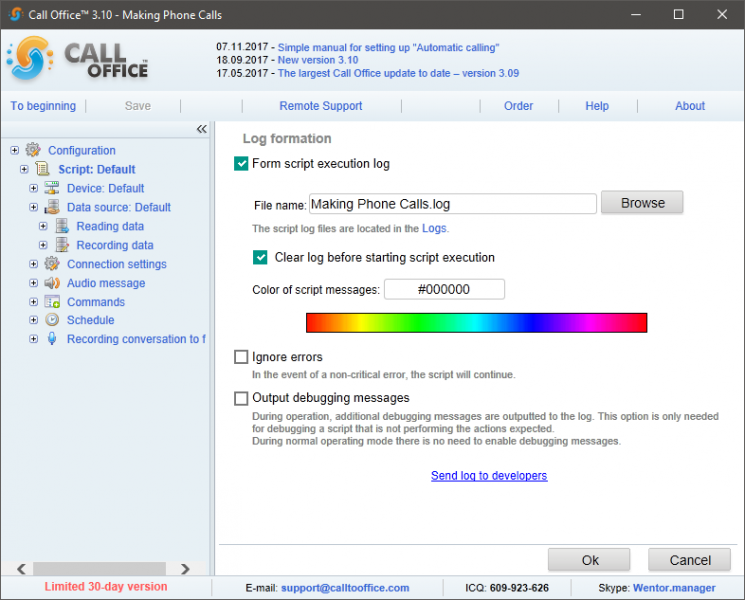
Task: Select Commands tree item label
Action: (x=96, y=302)
